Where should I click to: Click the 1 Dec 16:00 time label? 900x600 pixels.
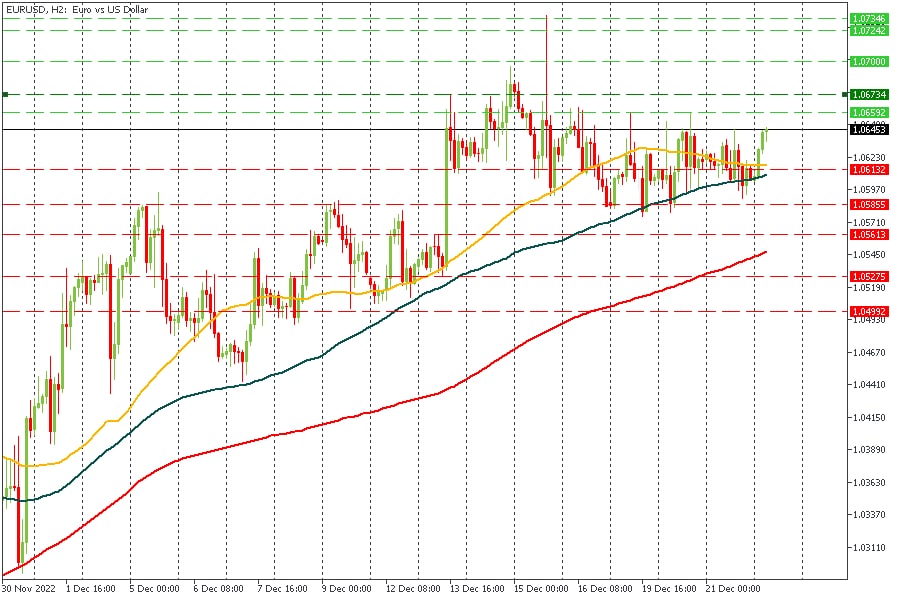(91, 589)
